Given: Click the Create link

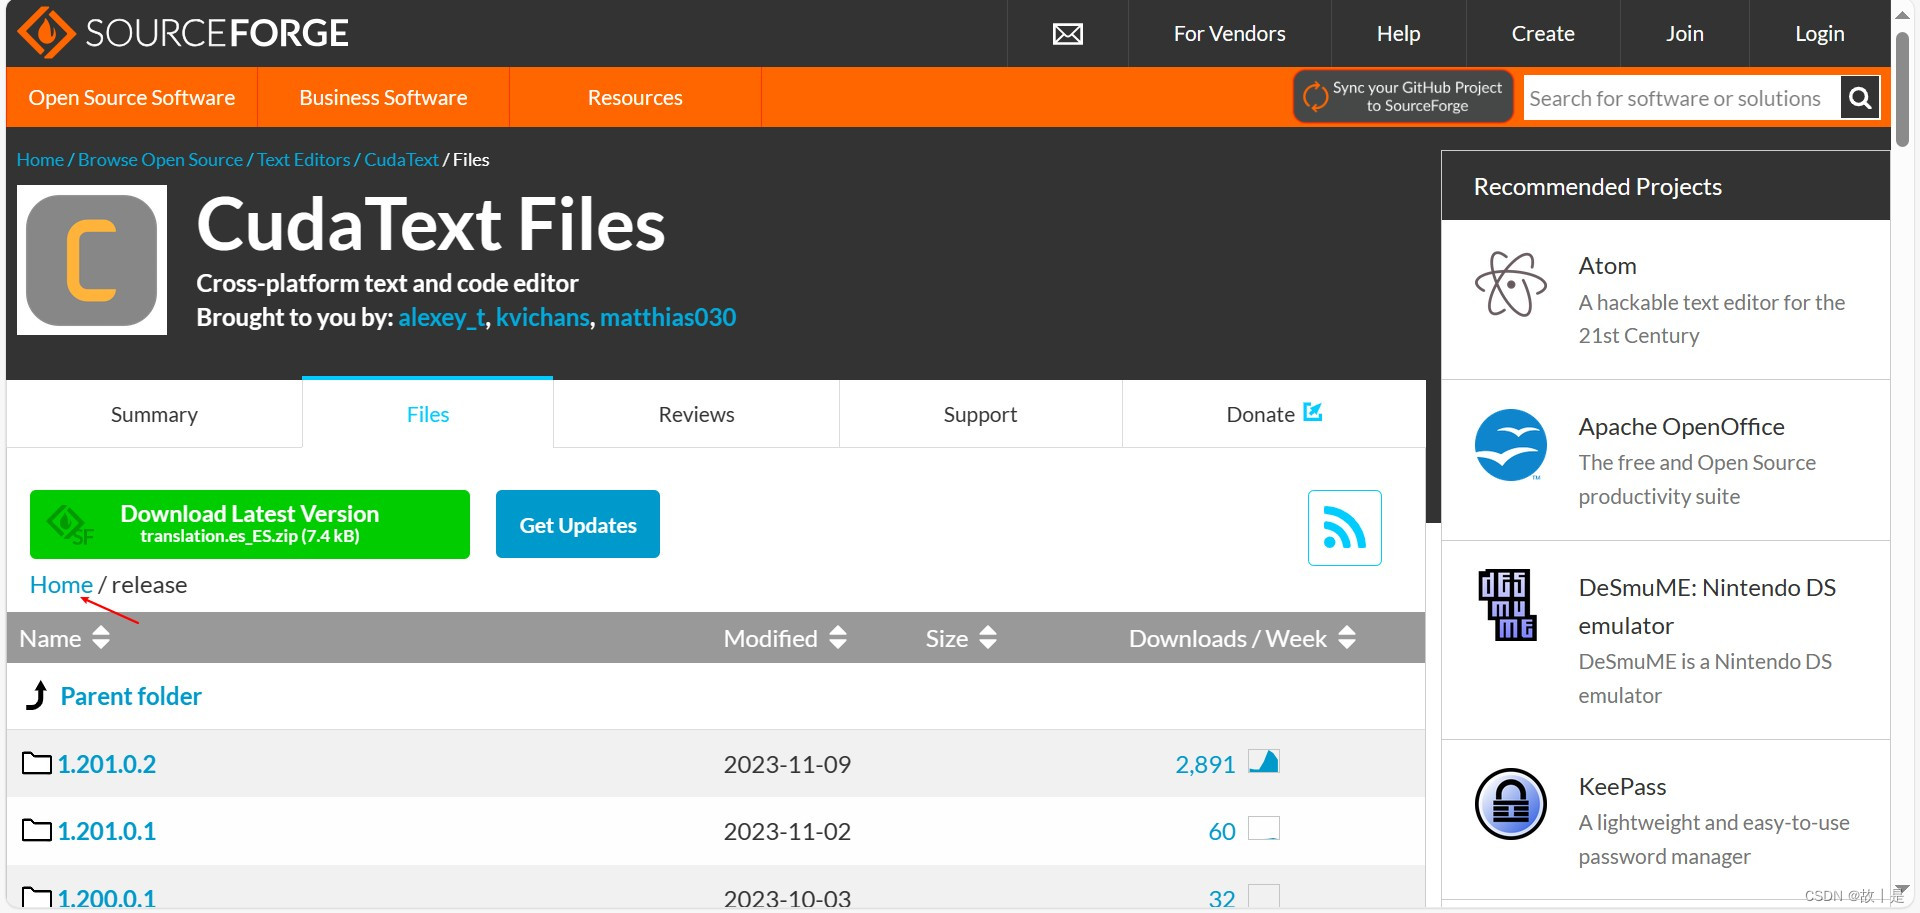Looking at the screenshot, I should (1543, 34).
